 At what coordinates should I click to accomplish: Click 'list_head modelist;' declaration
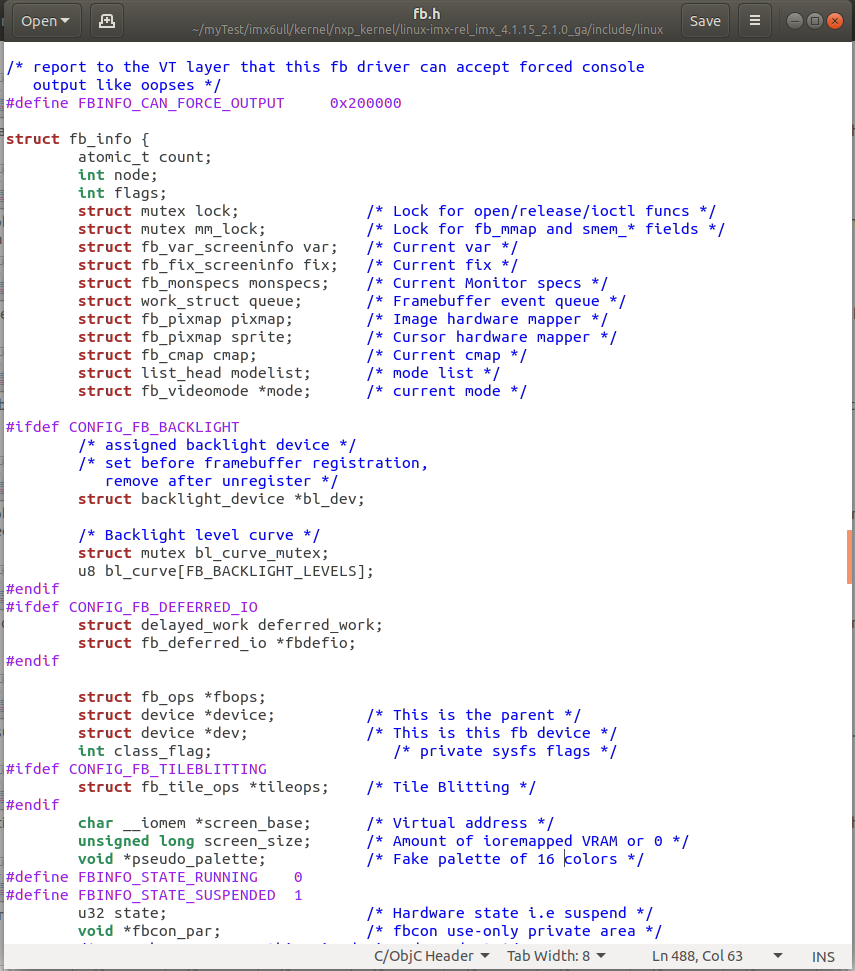click(225, 372)
